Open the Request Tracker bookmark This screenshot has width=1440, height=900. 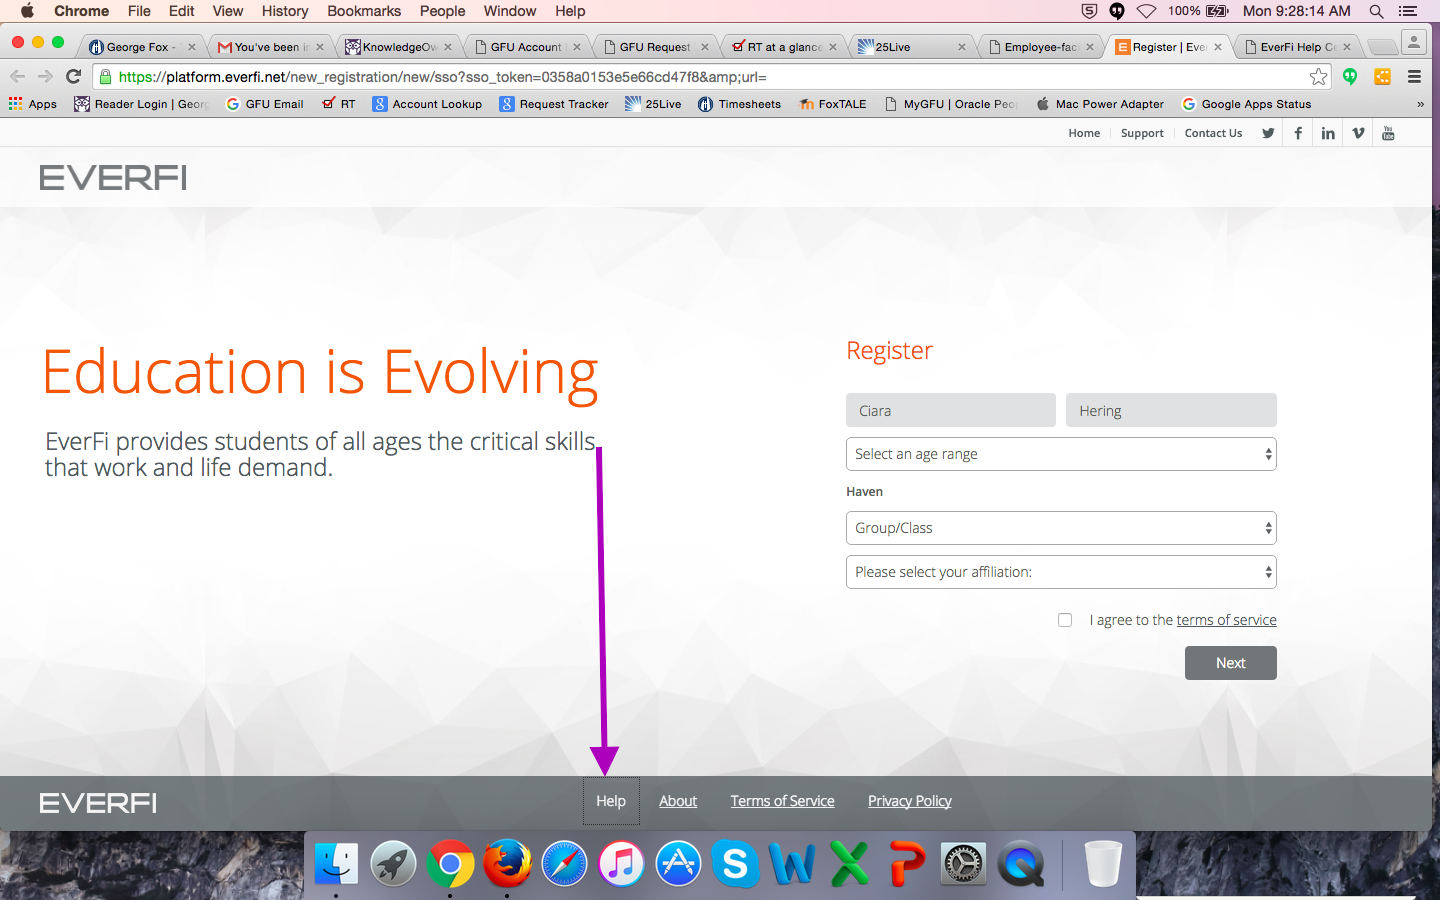click(x=554, y=104)
